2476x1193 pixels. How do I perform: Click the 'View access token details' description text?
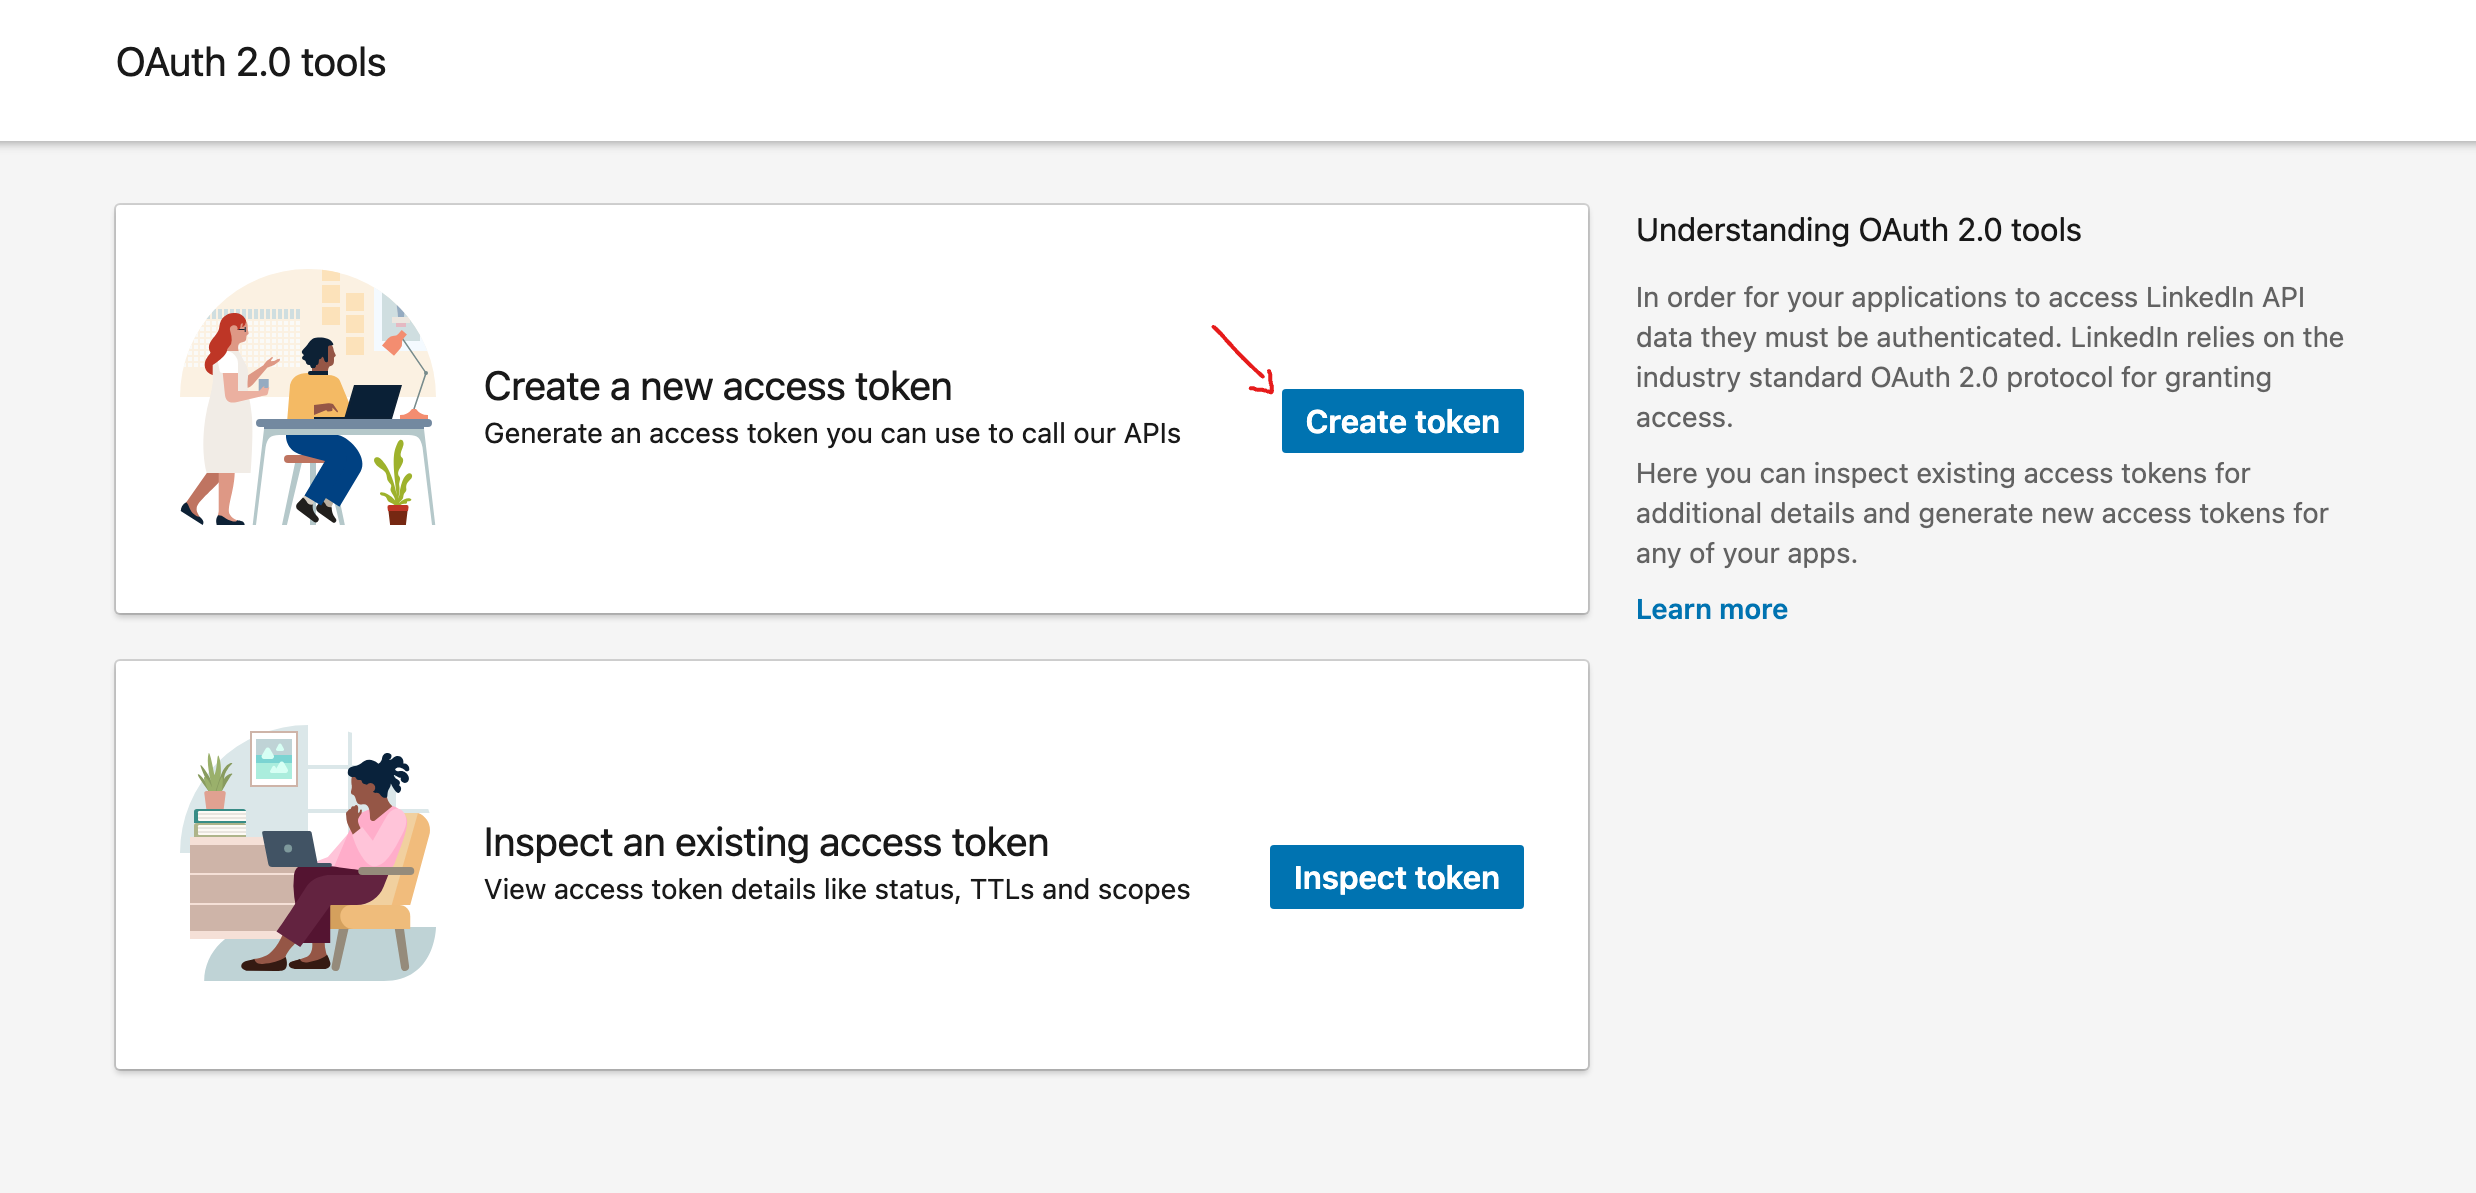tap(837, 889)
